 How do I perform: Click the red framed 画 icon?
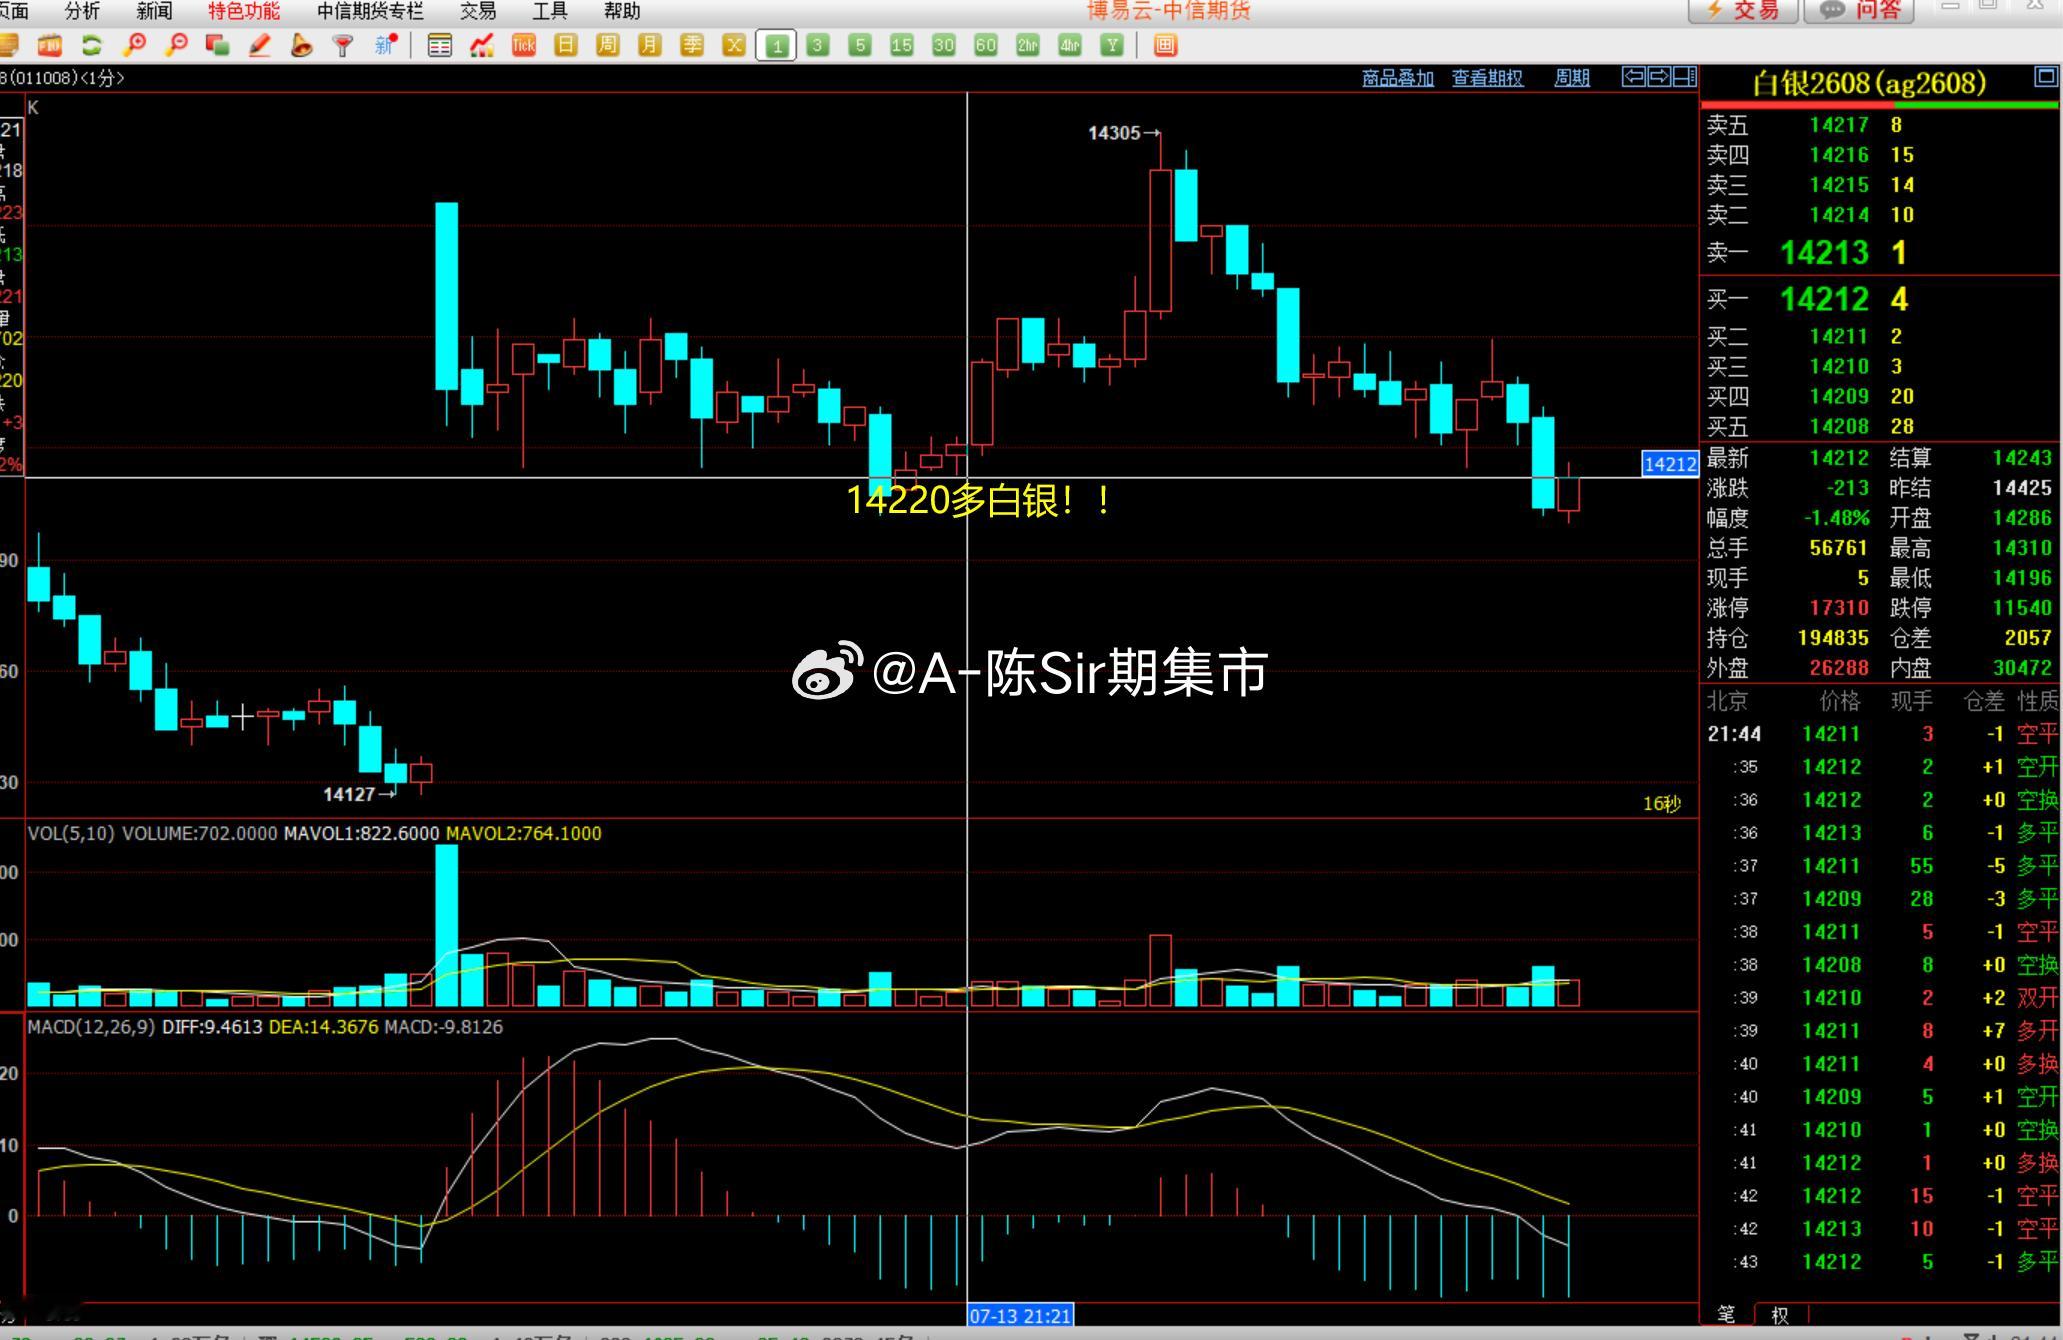tap(1165, 45)
